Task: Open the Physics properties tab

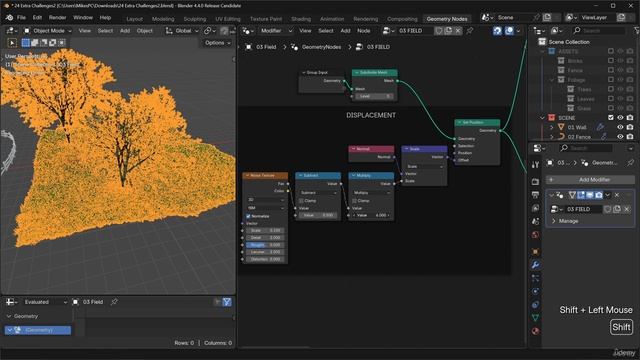Action: pos(536,291)
